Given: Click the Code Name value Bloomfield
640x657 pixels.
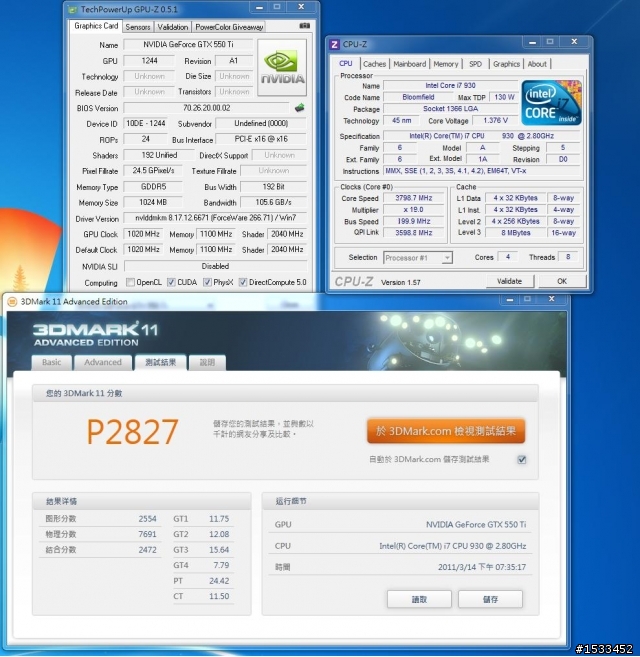Looking at the screenshot, I should point(418,97).
